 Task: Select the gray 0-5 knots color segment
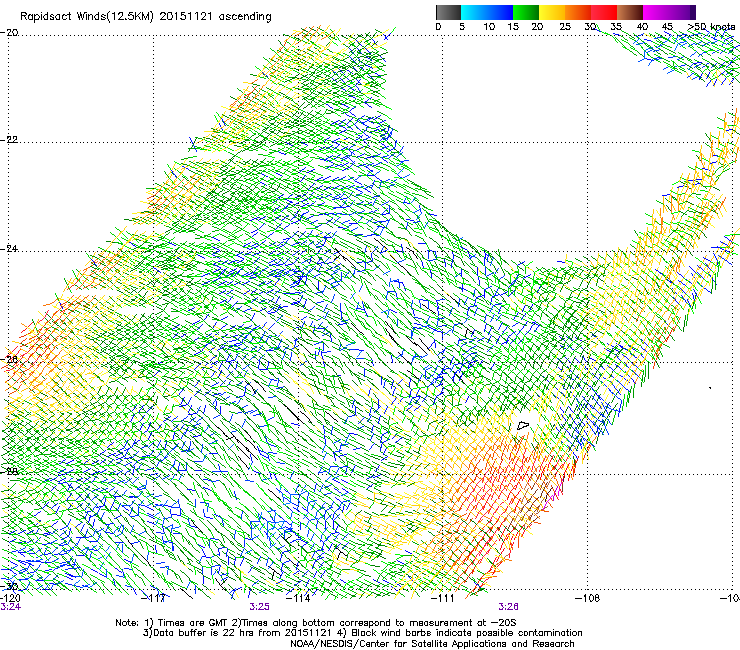click(x=448, y=12)
